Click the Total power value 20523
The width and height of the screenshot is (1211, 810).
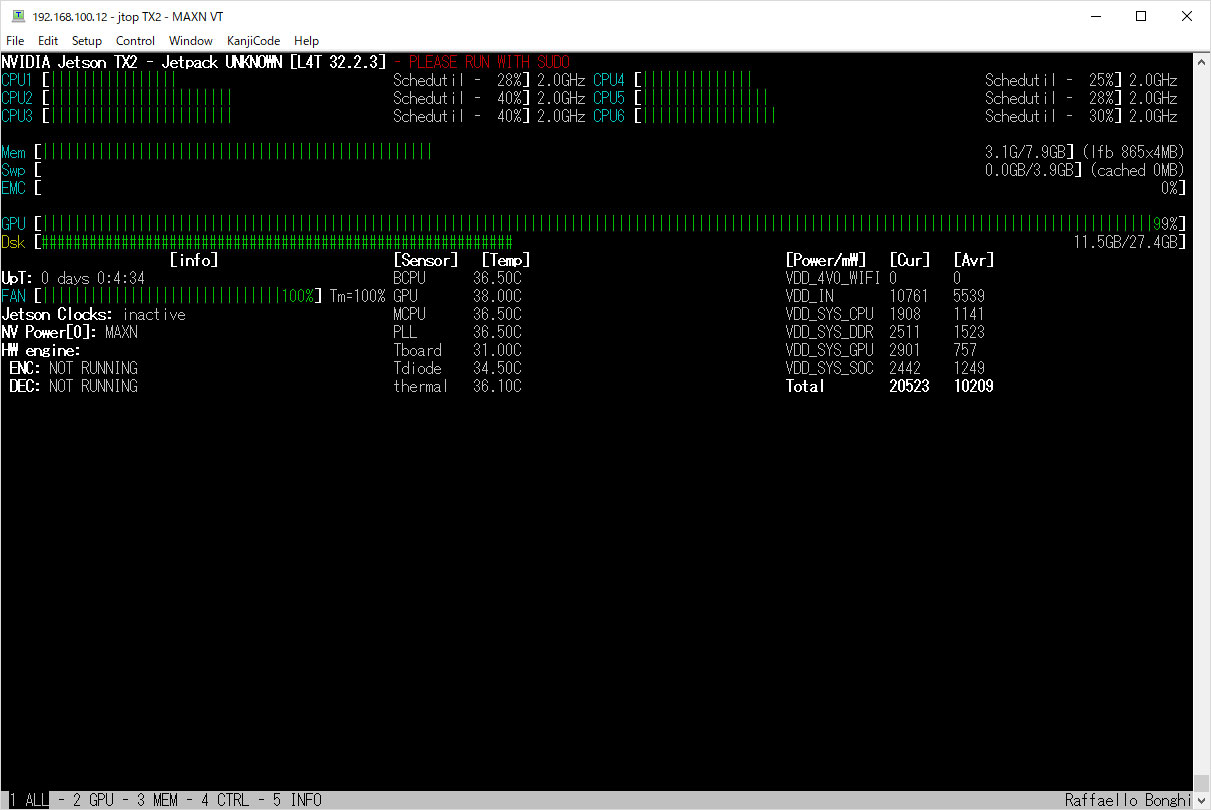pyautogui.click(x=909, y=386)
